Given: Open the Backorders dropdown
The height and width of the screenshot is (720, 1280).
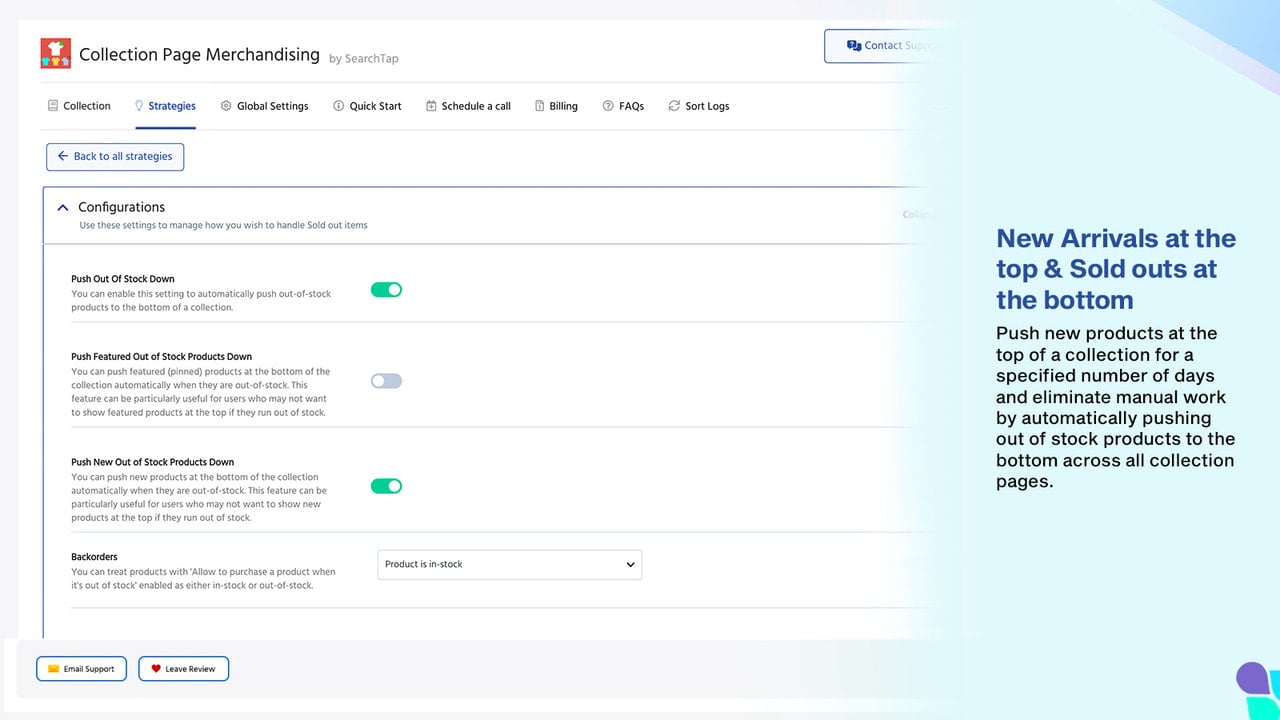Looking at the screenshot, I should [x=509, y=564].
